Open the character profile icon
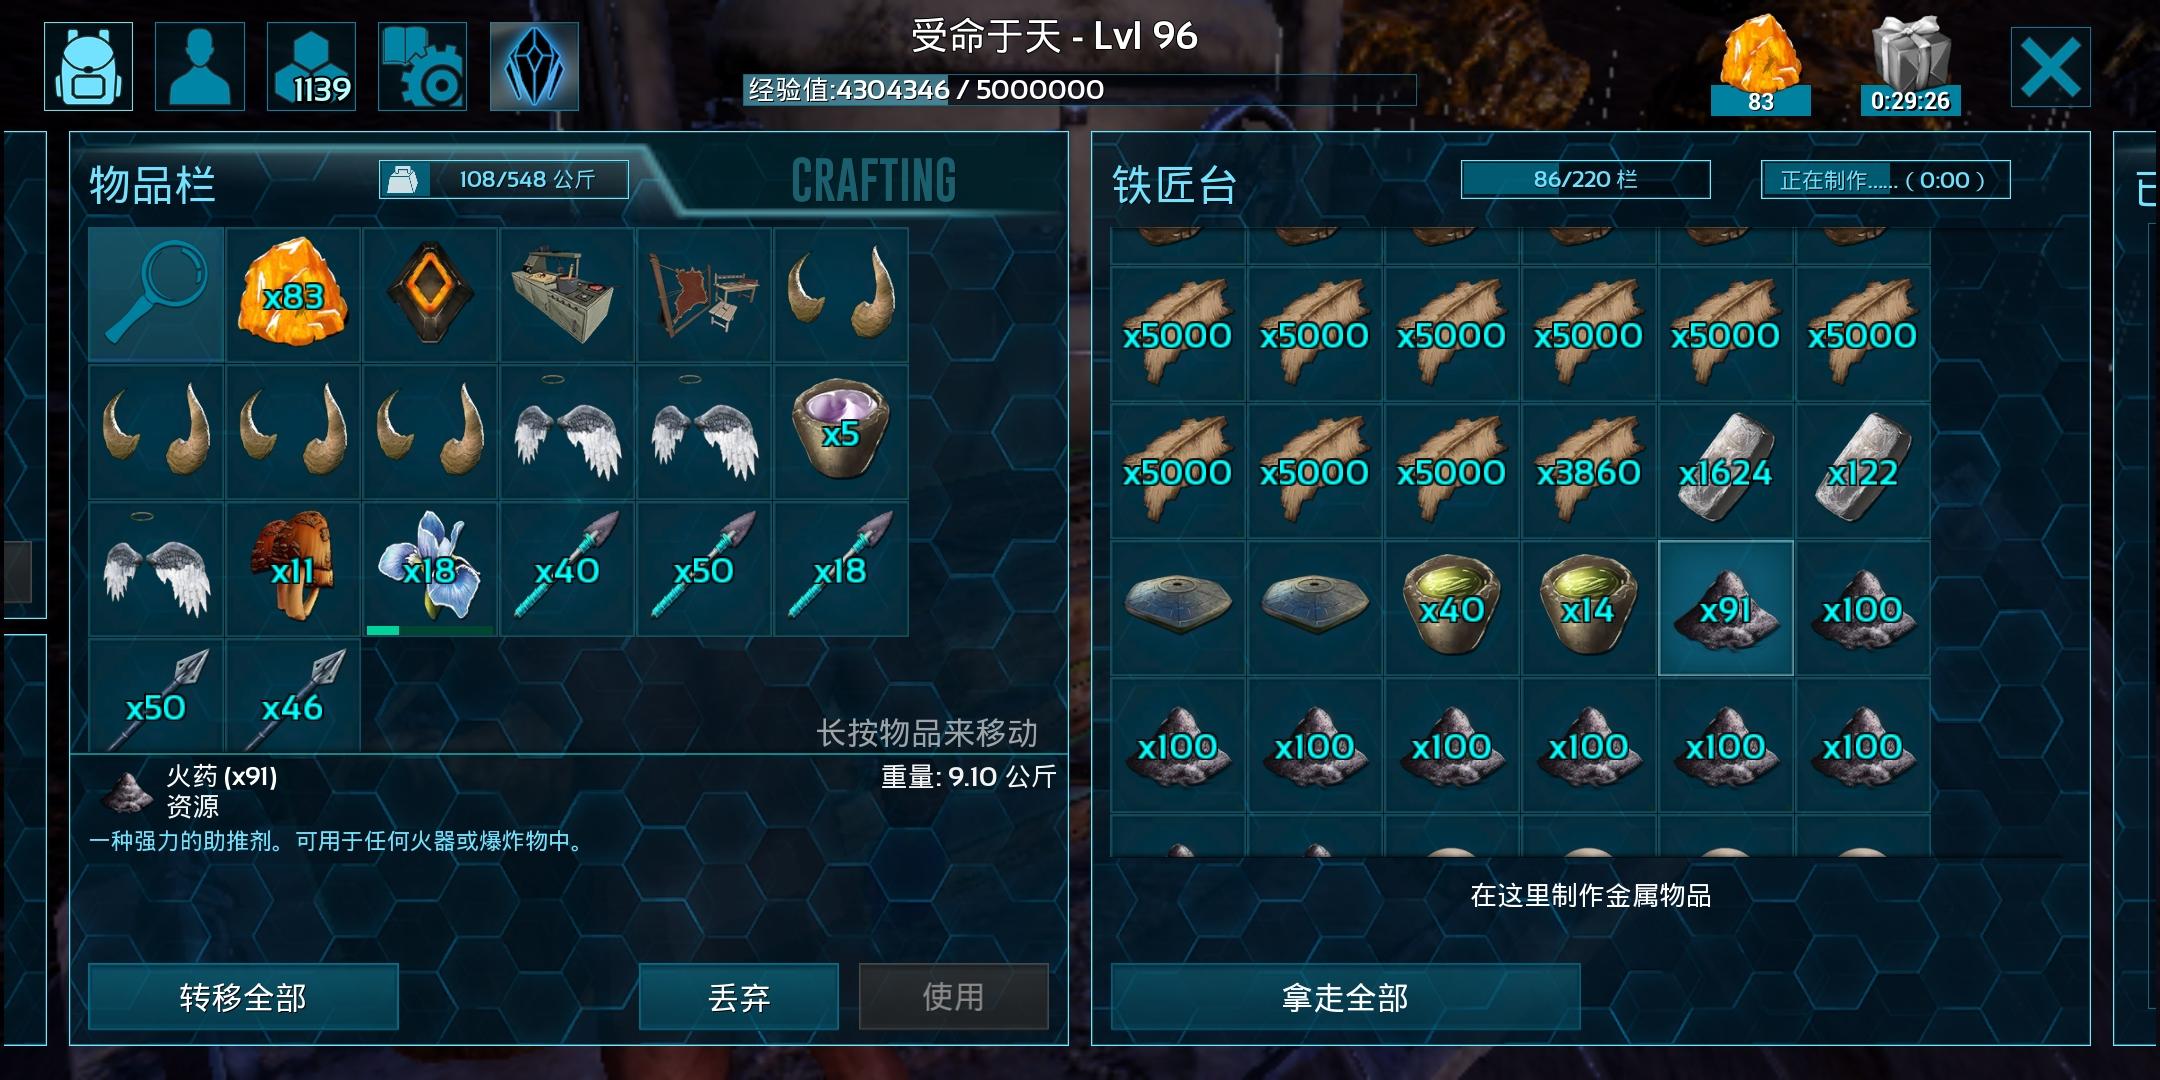 (x=200, y=66)
